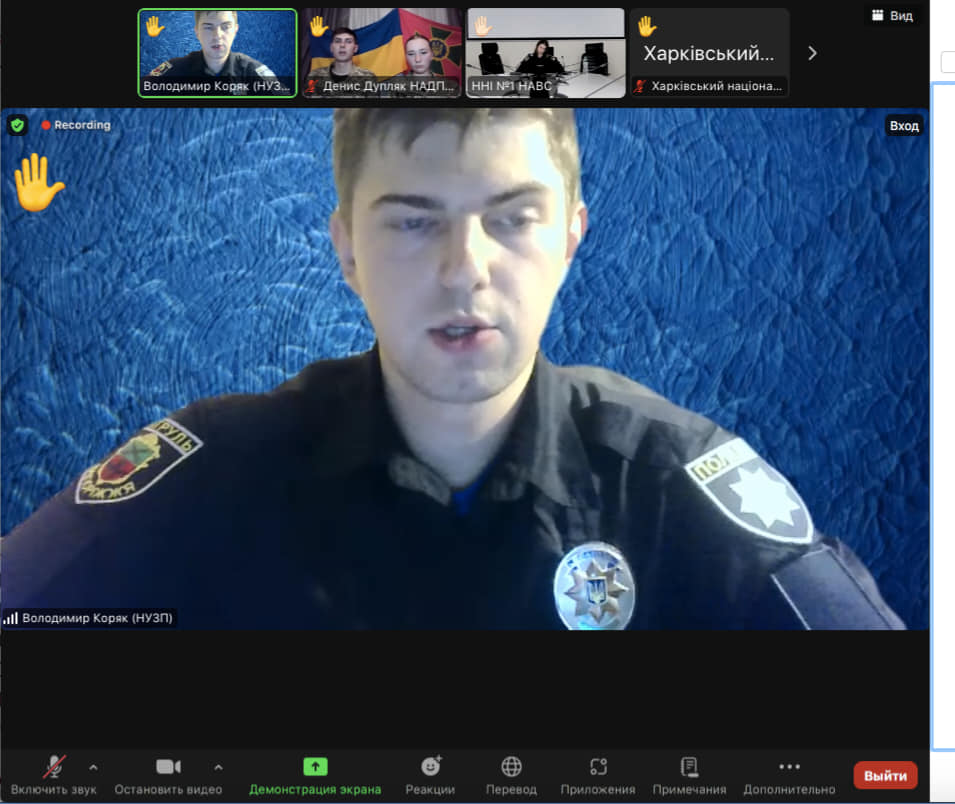Click the green shield encryption icon
955x804 pixels.
click(x=17, y=125)
